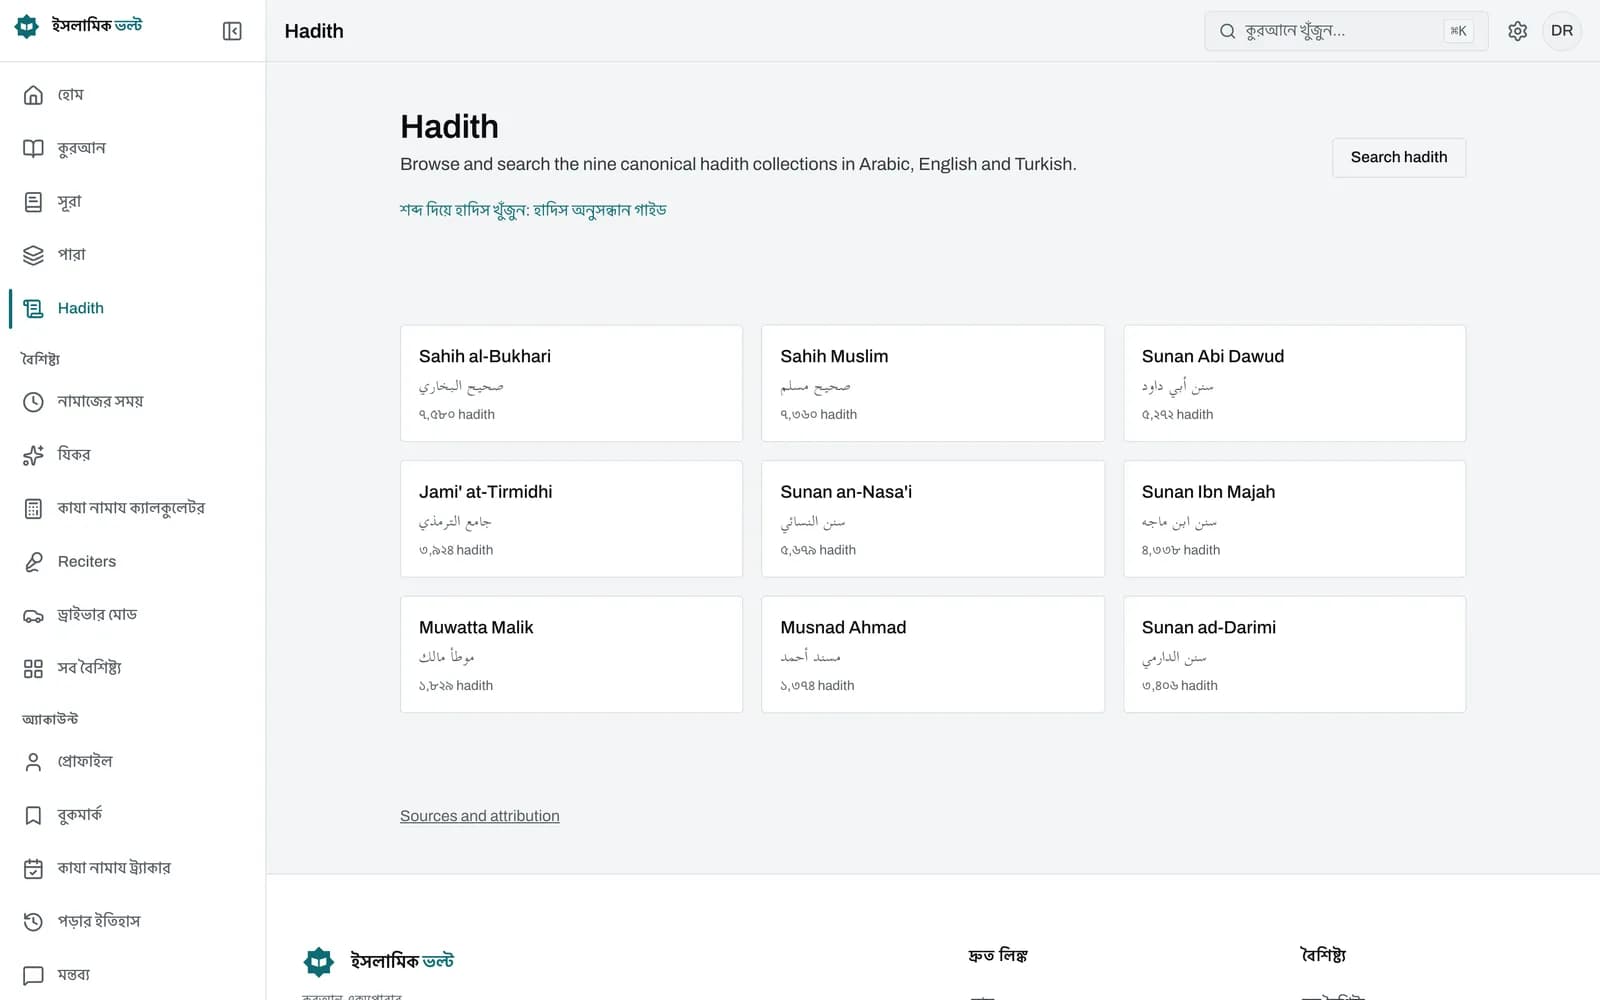
Task: Open পড়ার ইতিহাস in sidebar
Action: point(134,921)
